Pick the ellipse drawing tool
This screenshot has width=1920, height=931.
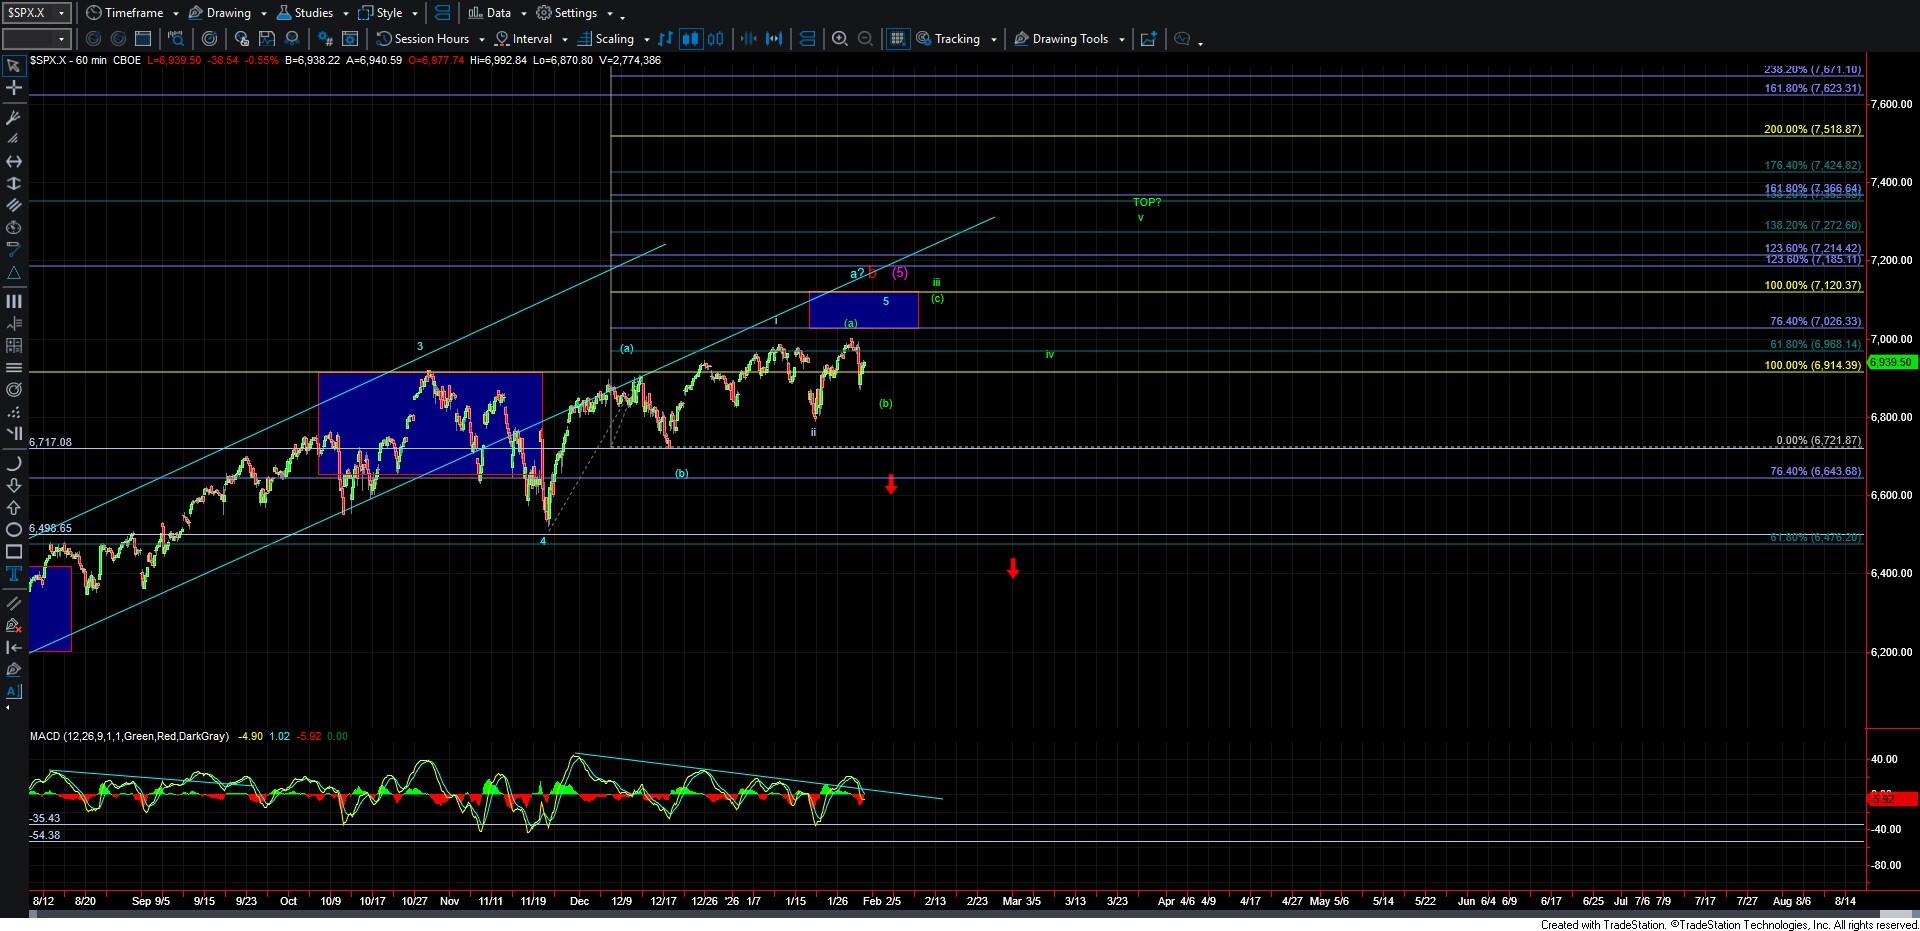pyautogui.click(x=14, y=530)
